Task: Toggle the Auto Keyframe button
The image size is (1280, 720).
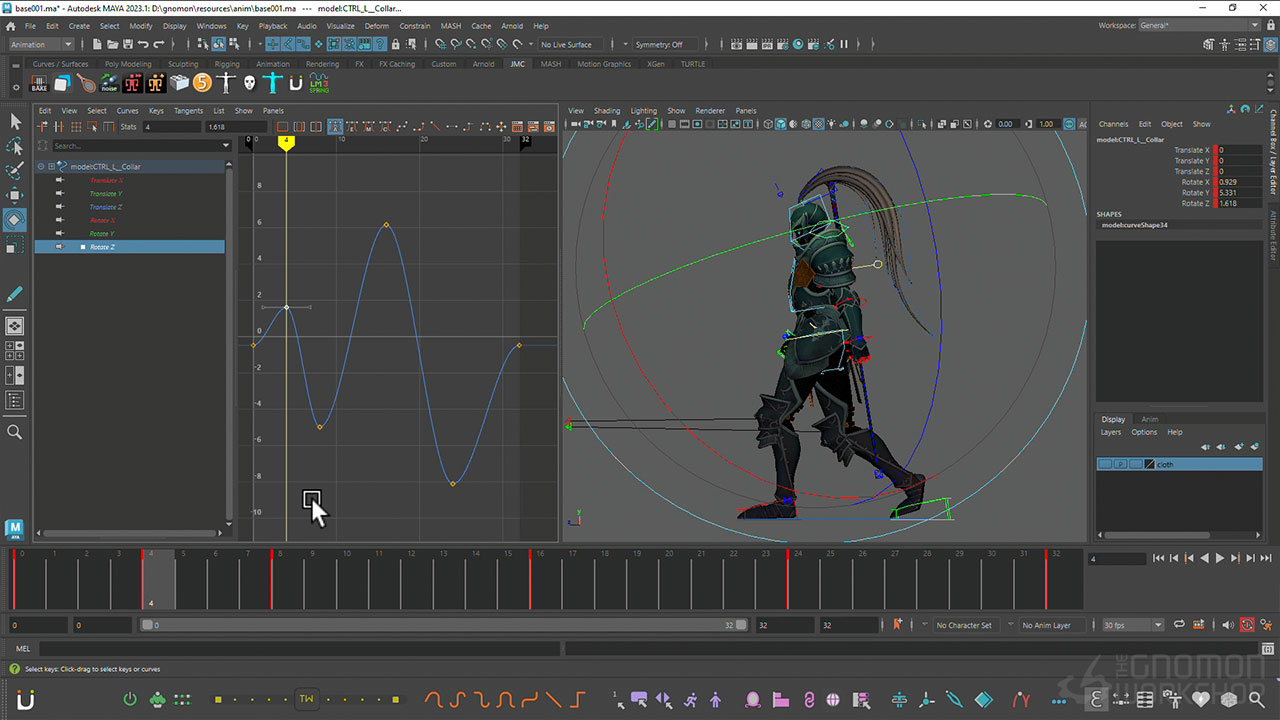Action: pos(1247,625)
